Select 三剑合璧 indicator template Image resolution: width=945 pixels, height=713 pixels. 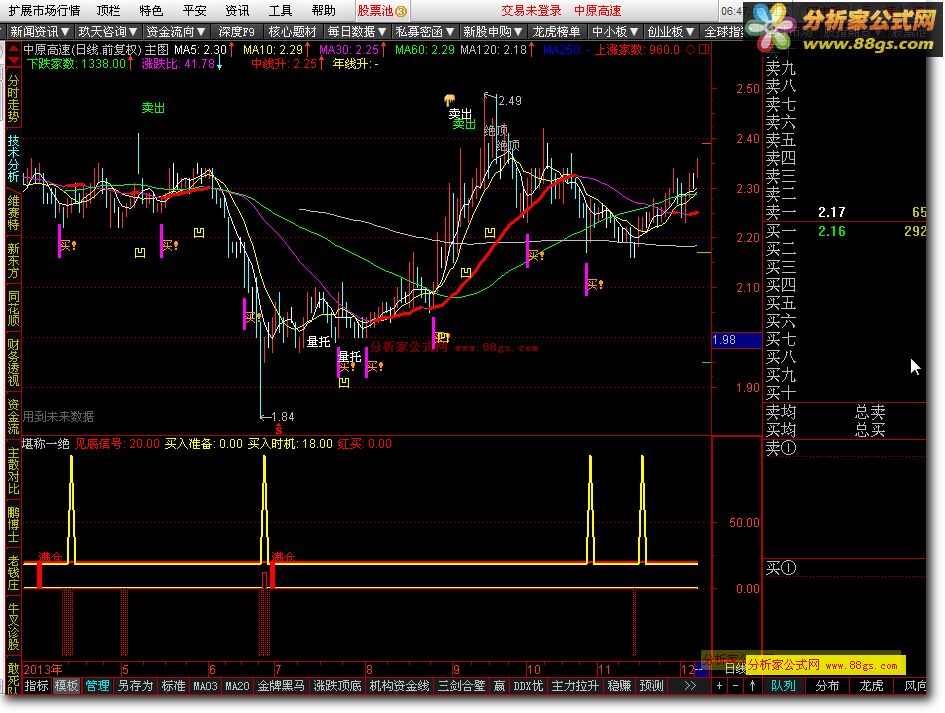[462, 686]
